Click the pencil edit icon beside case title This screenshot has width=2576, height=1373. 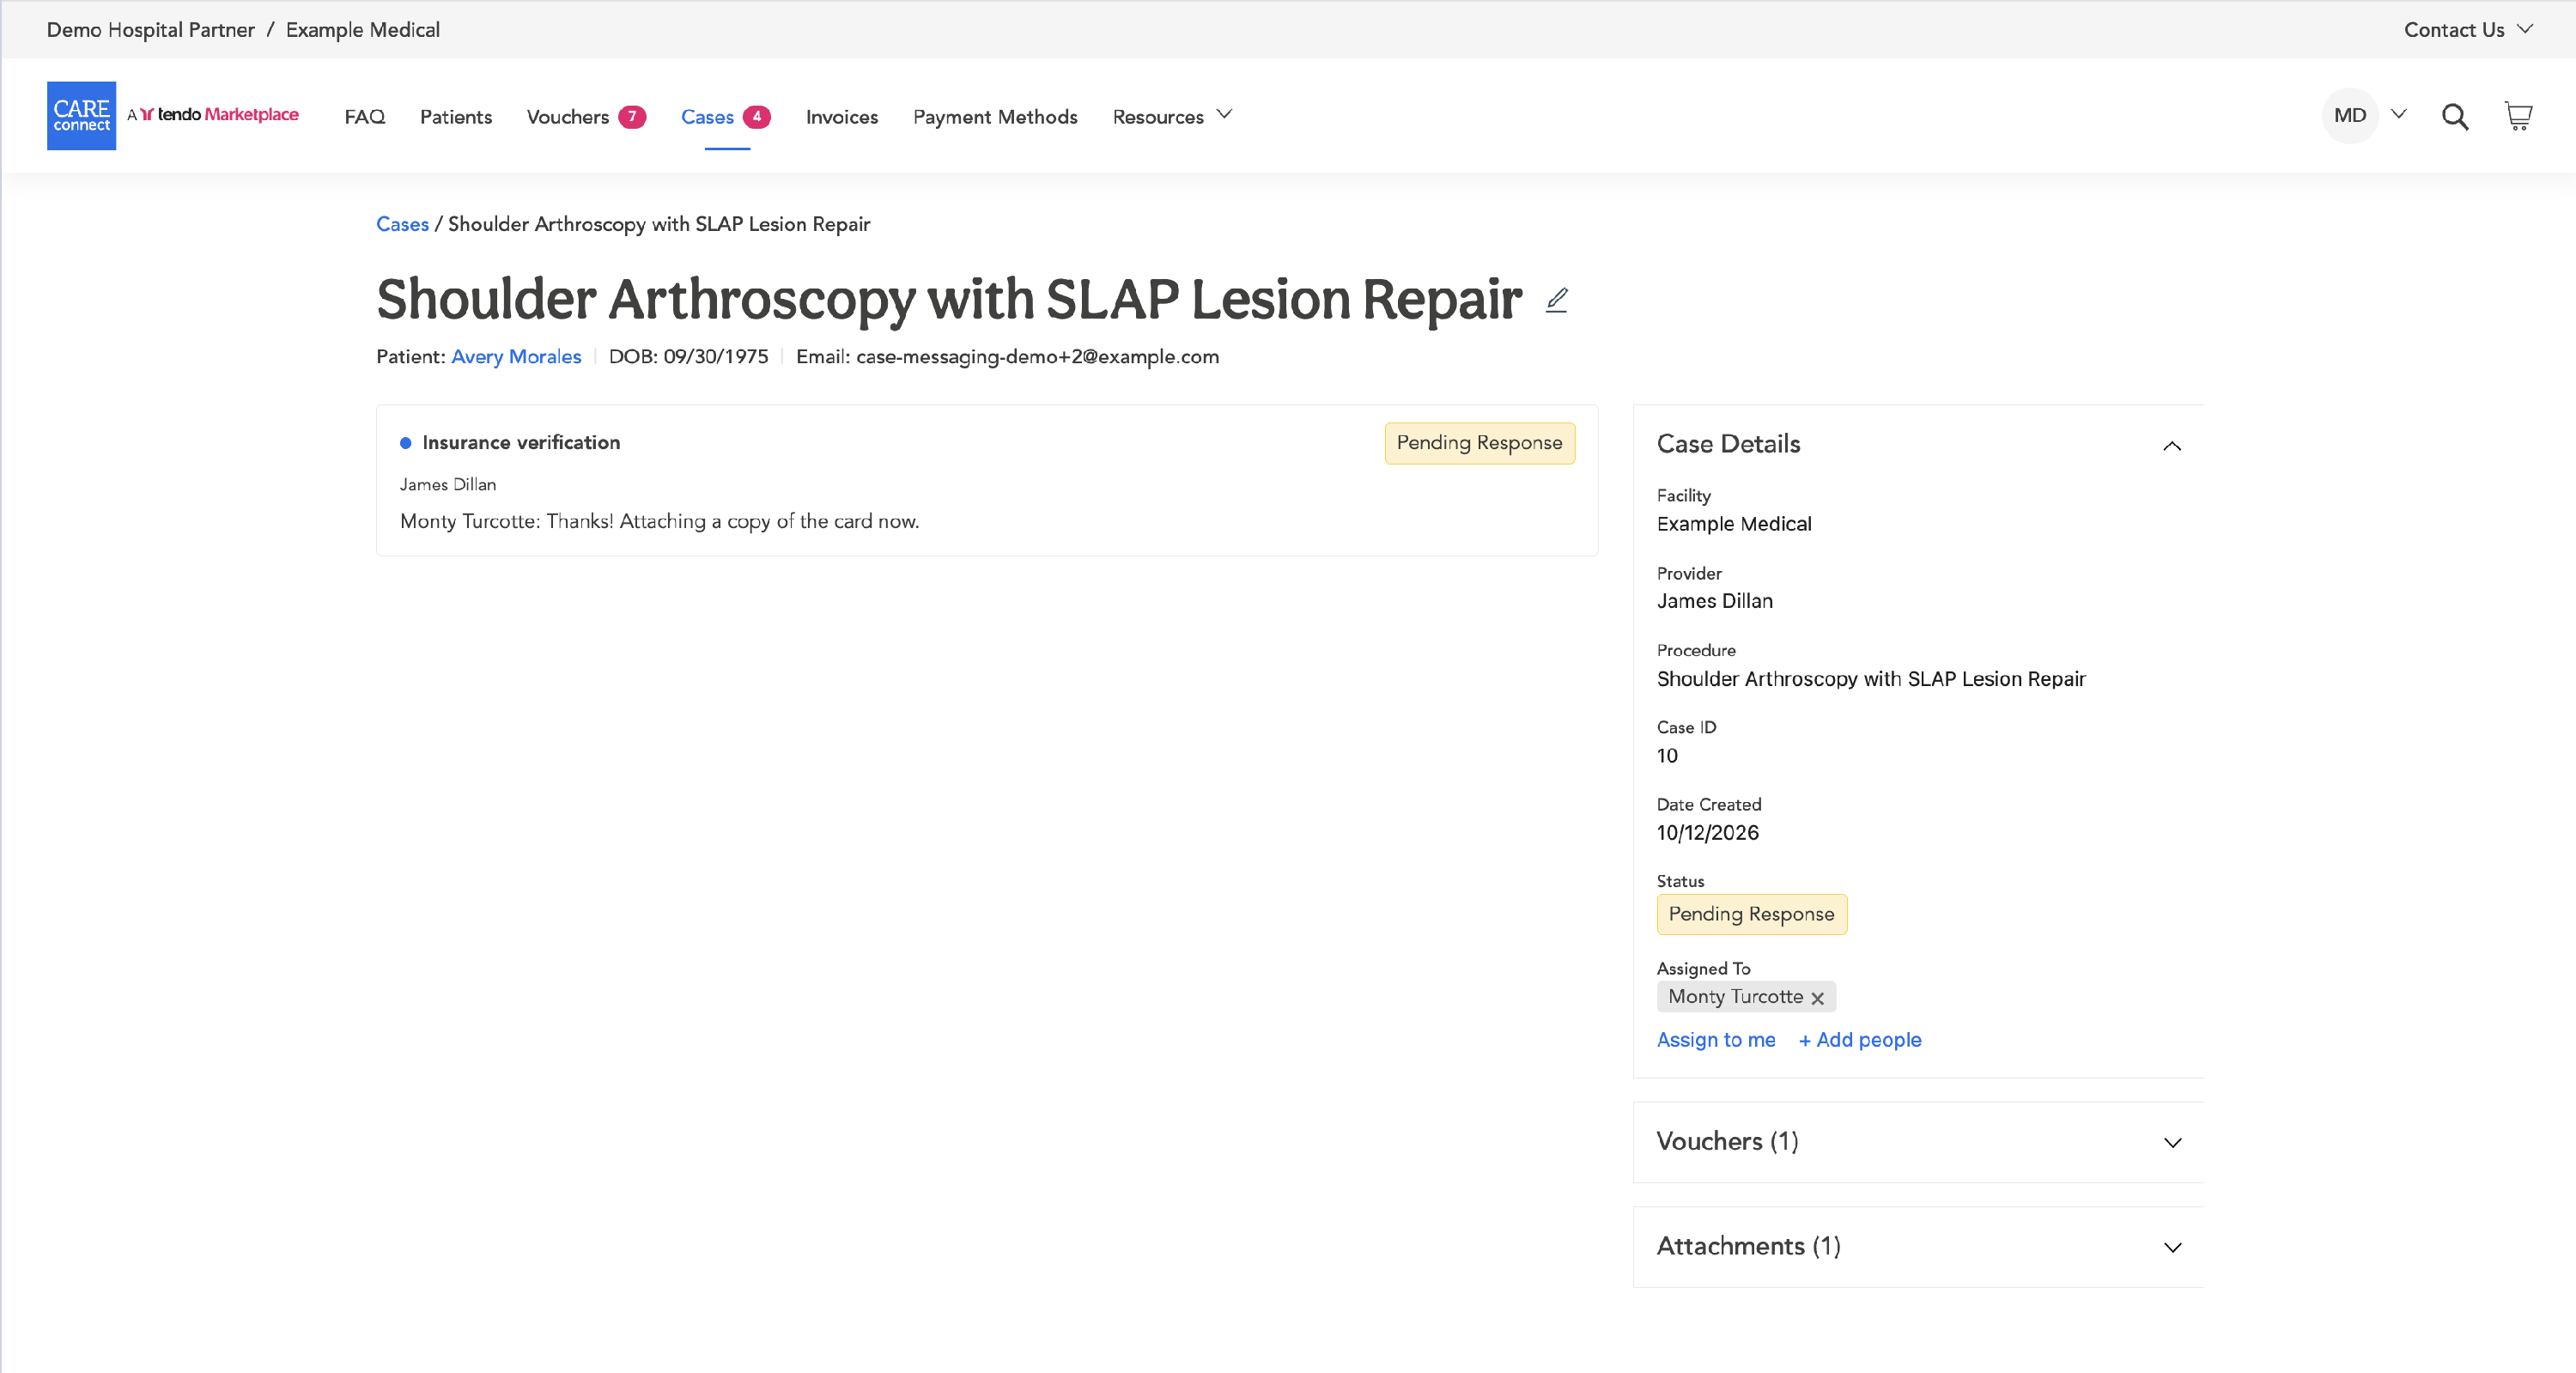tap(1557, 300)
